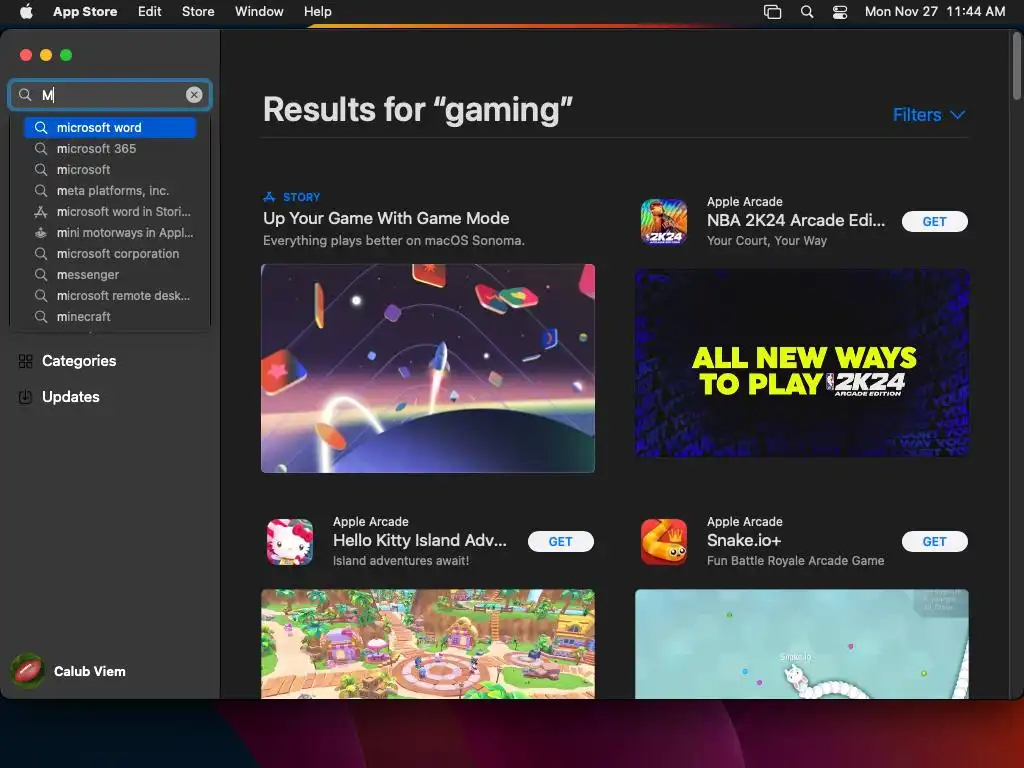
Task: Pick the 'minecraft' suggestion
Action: pos(110,316)
